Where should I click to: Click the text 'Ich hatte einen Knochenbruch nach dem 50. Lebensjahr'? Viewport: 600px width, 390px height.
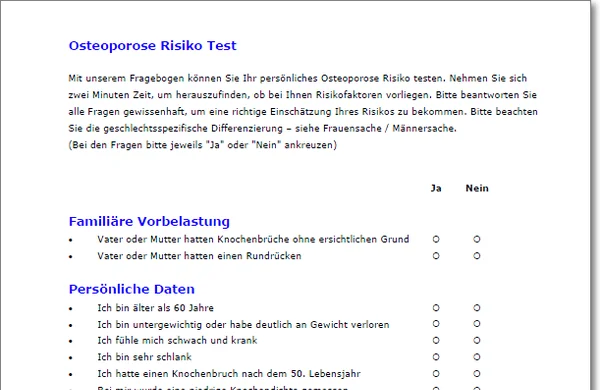(229, 374)
